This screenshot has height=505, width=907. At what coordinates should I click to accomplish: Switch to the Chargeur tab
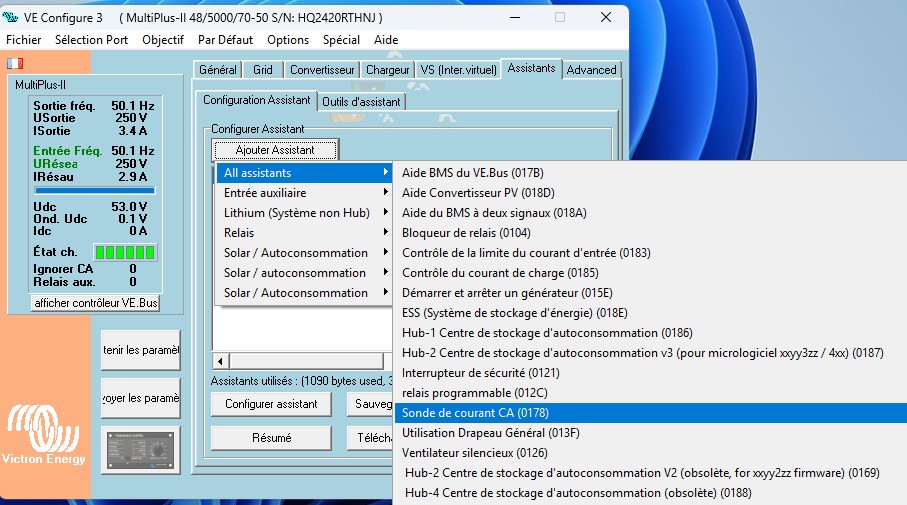pyautogui.click(x=387, y=70)
